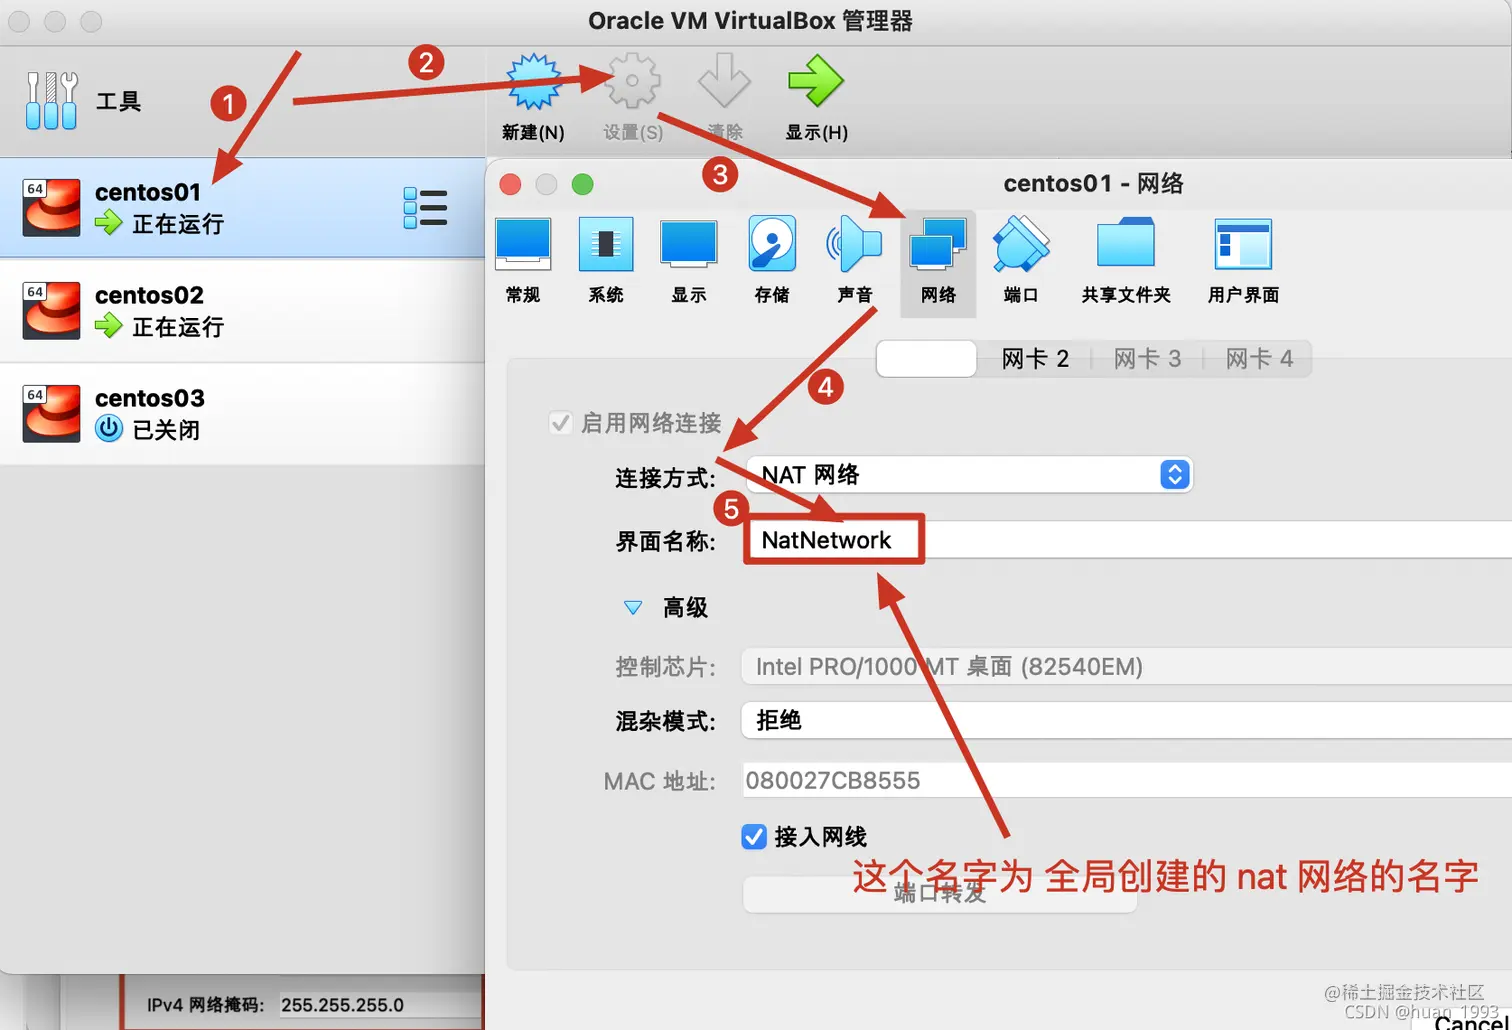1512x1030 pixels.
Task: Switch to 网卡 3 tab
Action: (1147, 359)
